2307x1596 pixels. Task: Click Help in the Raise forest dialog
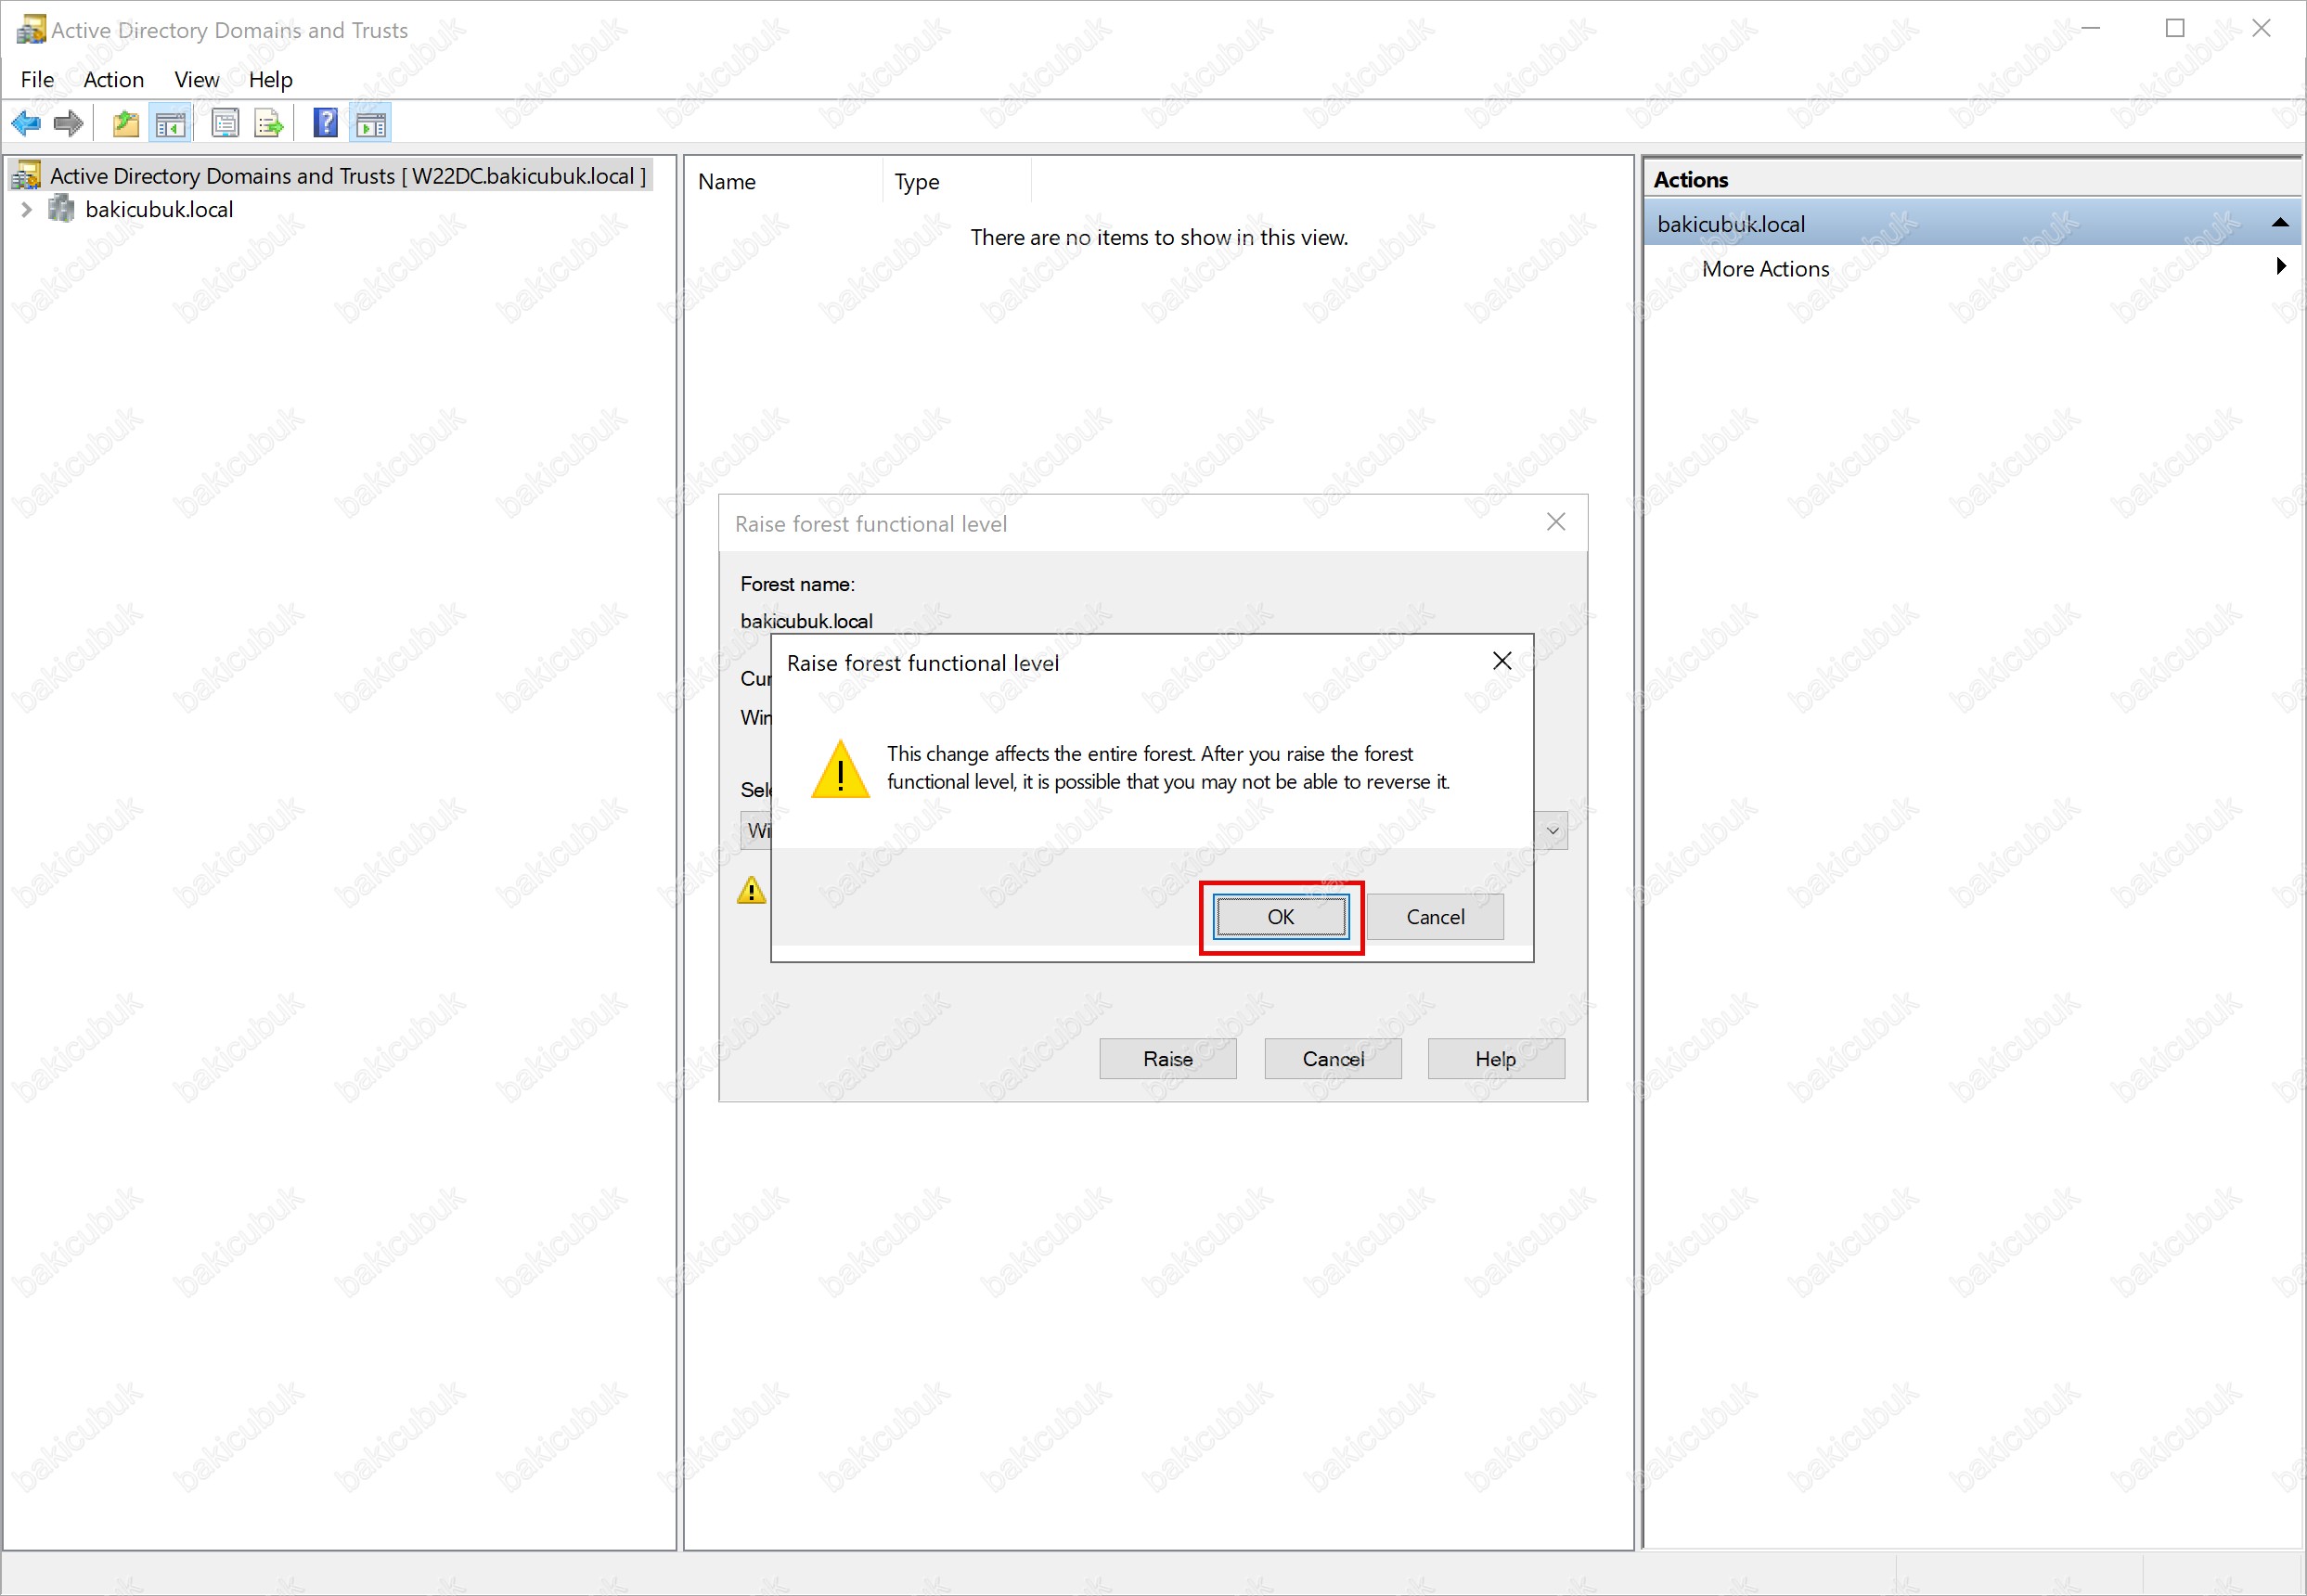pos(1496,1059)
